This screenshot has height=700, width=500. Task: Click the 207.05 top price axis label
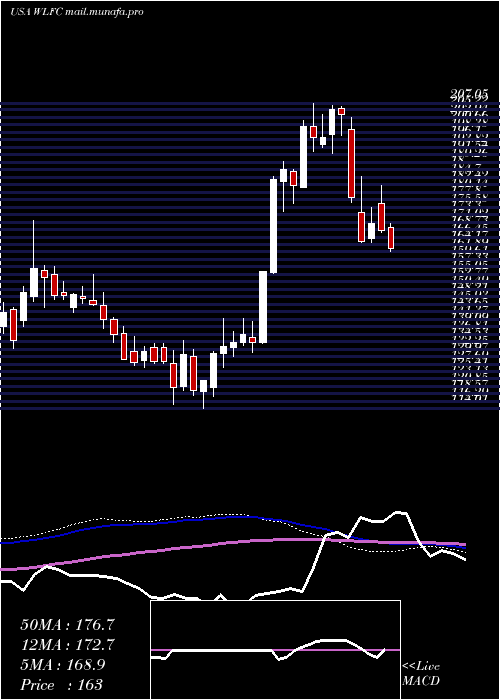(x=468, y=95)
